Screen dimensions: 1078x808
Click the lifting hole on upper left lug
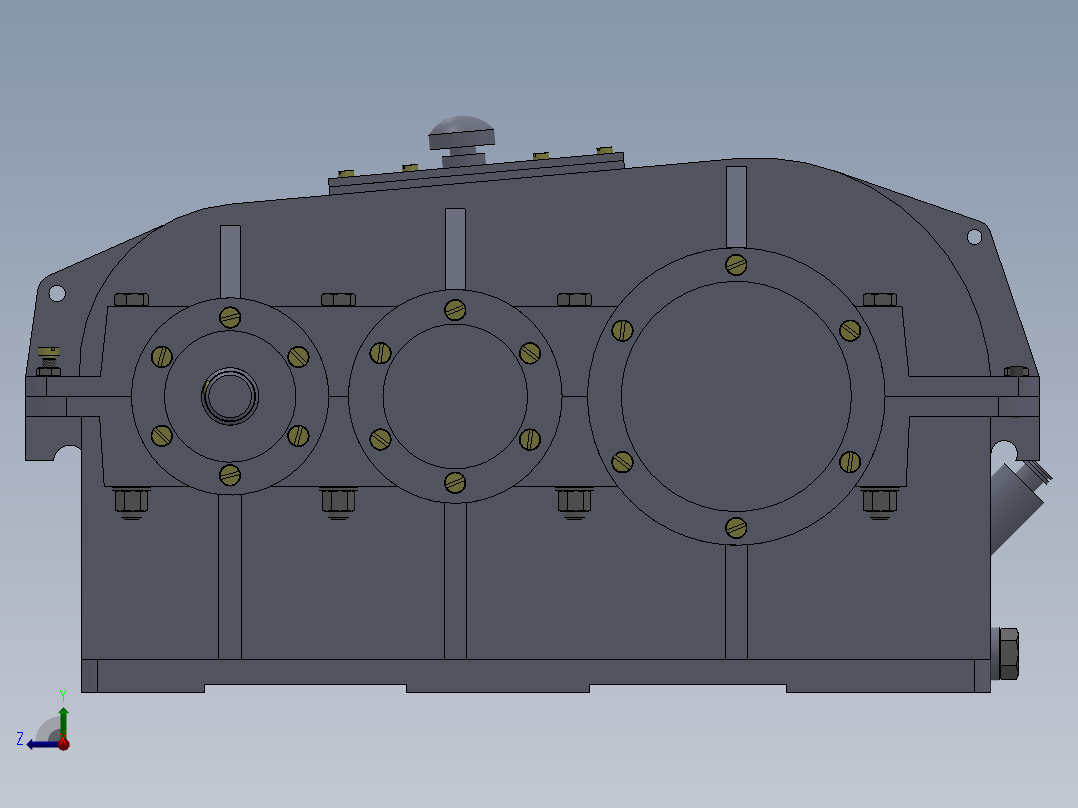pyautogui.click(x=57, y=294)
